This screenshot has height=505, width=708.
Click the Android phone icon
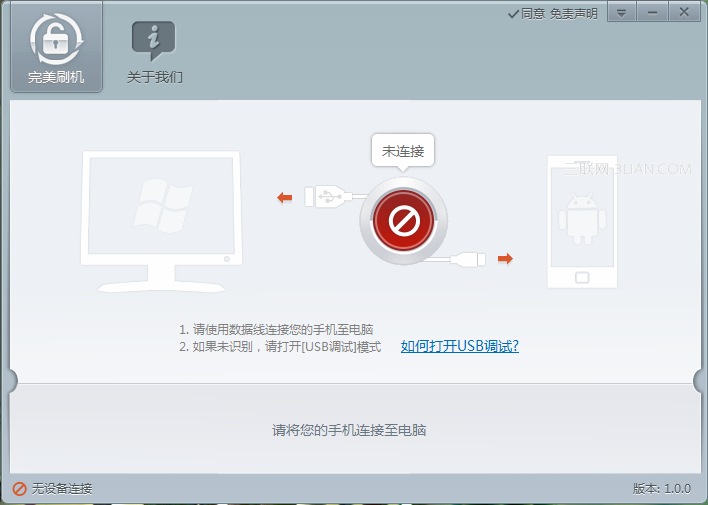click(x=582, y=222)
